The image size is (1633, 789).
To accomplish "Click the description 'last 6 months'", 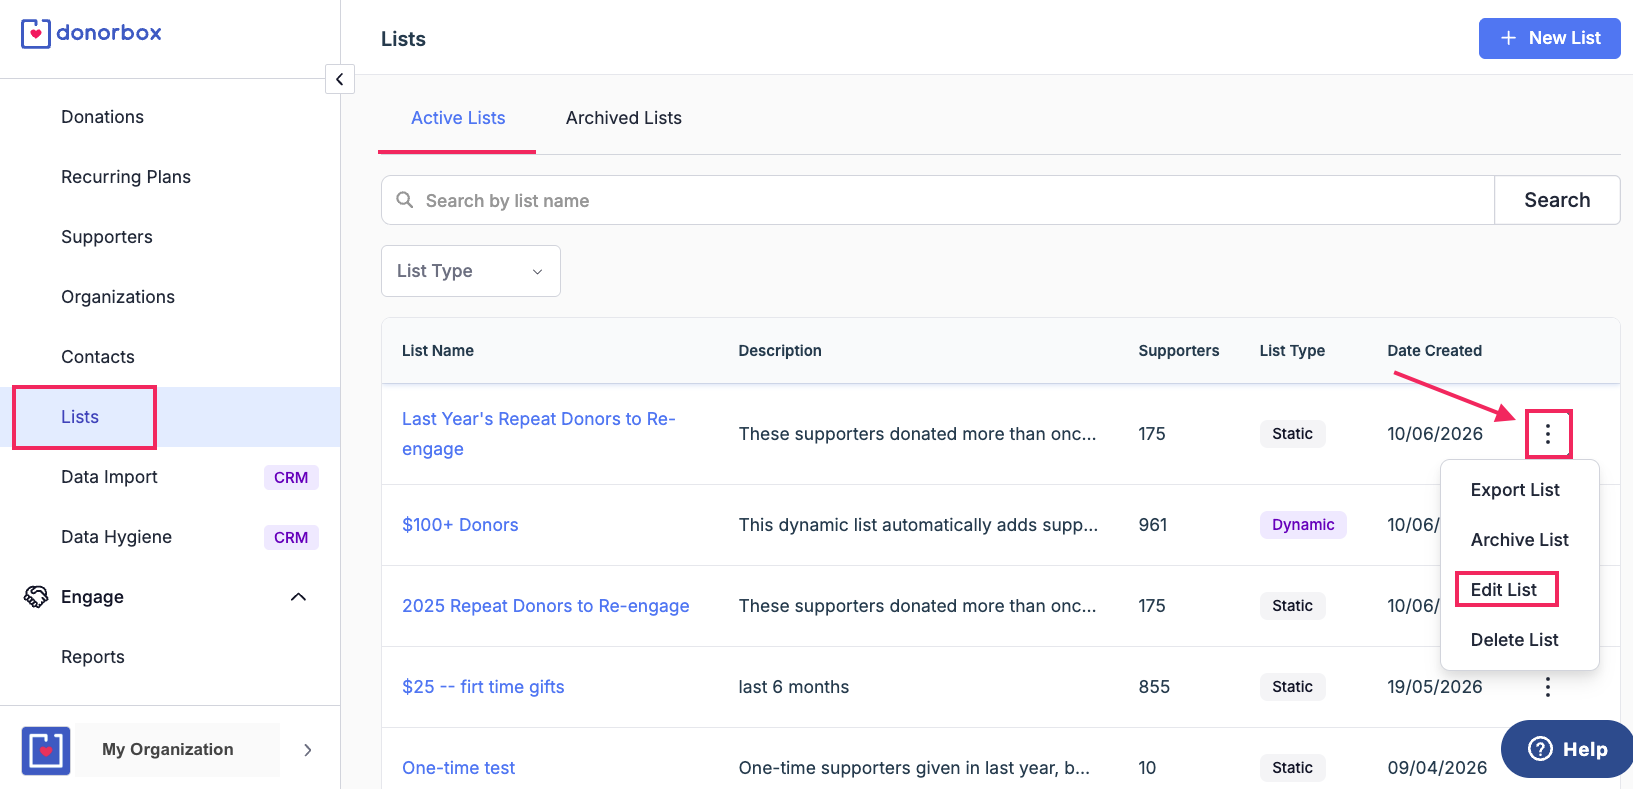I will pyautogui.click(x=794, y=687).
